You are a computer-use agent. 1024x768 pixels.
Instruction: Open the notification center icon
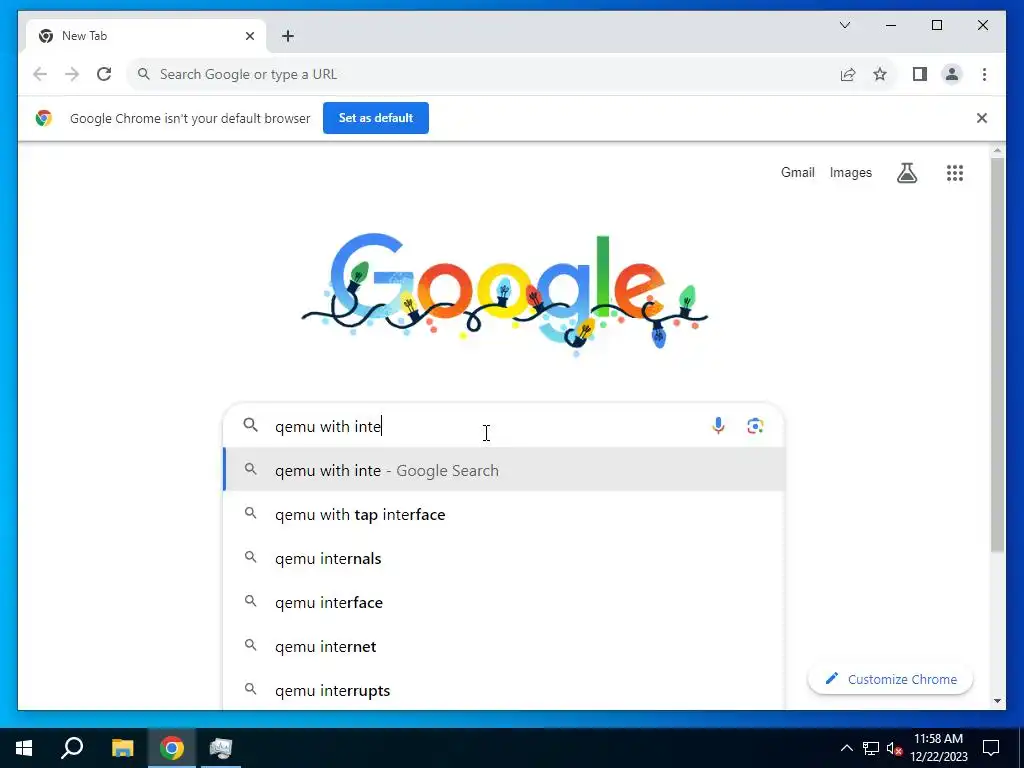click(991, 748)
